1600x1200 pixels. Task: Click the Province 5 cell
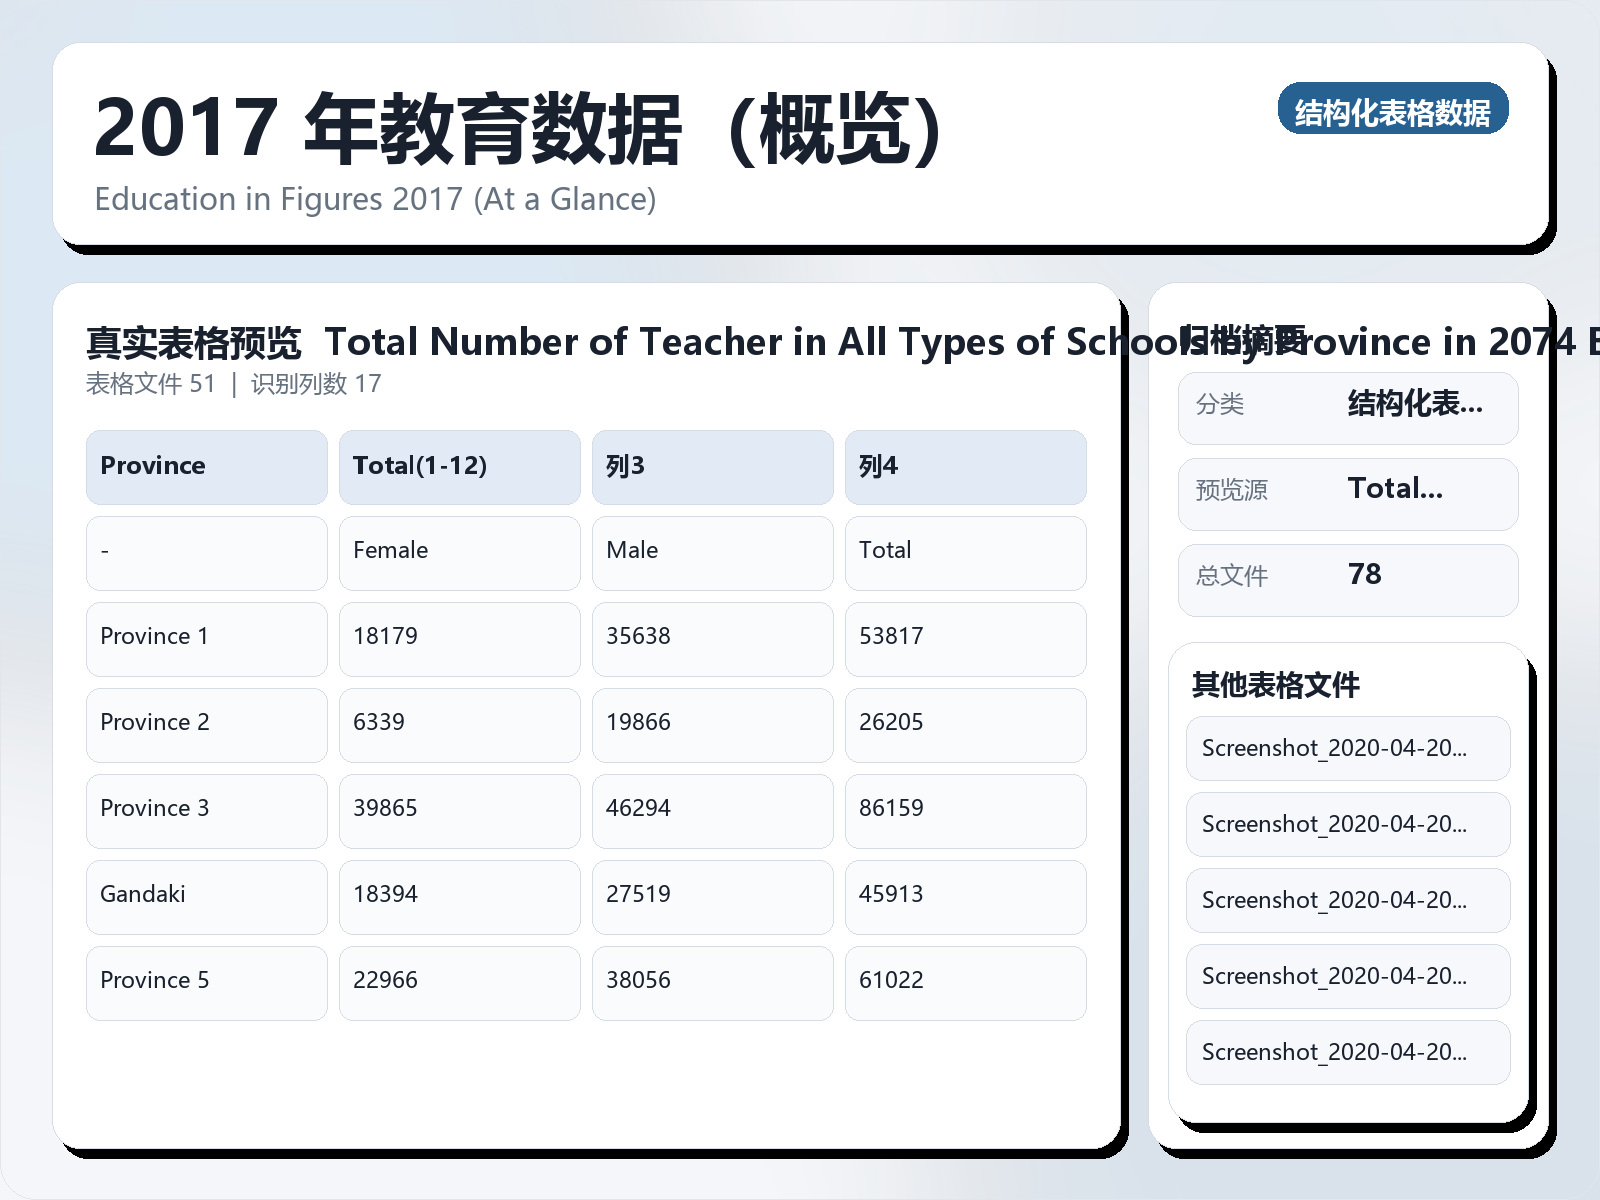point(206,981)
